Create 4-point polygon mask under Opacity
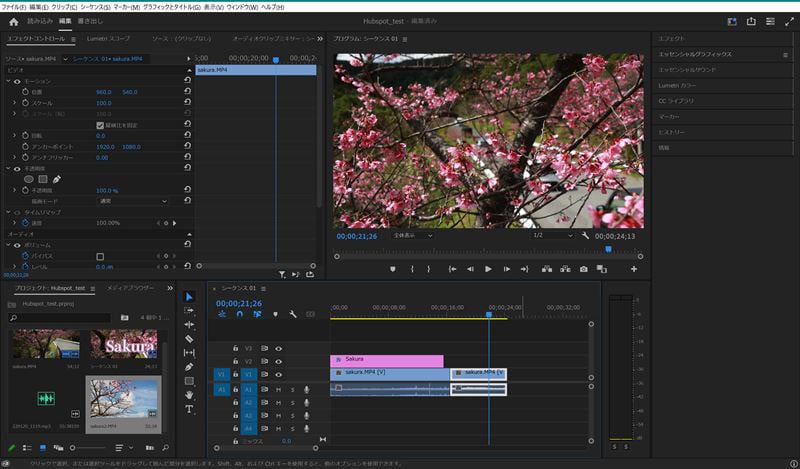Image resolution: width=800 pixels, height=469 pixels. [x=43, y=179]
